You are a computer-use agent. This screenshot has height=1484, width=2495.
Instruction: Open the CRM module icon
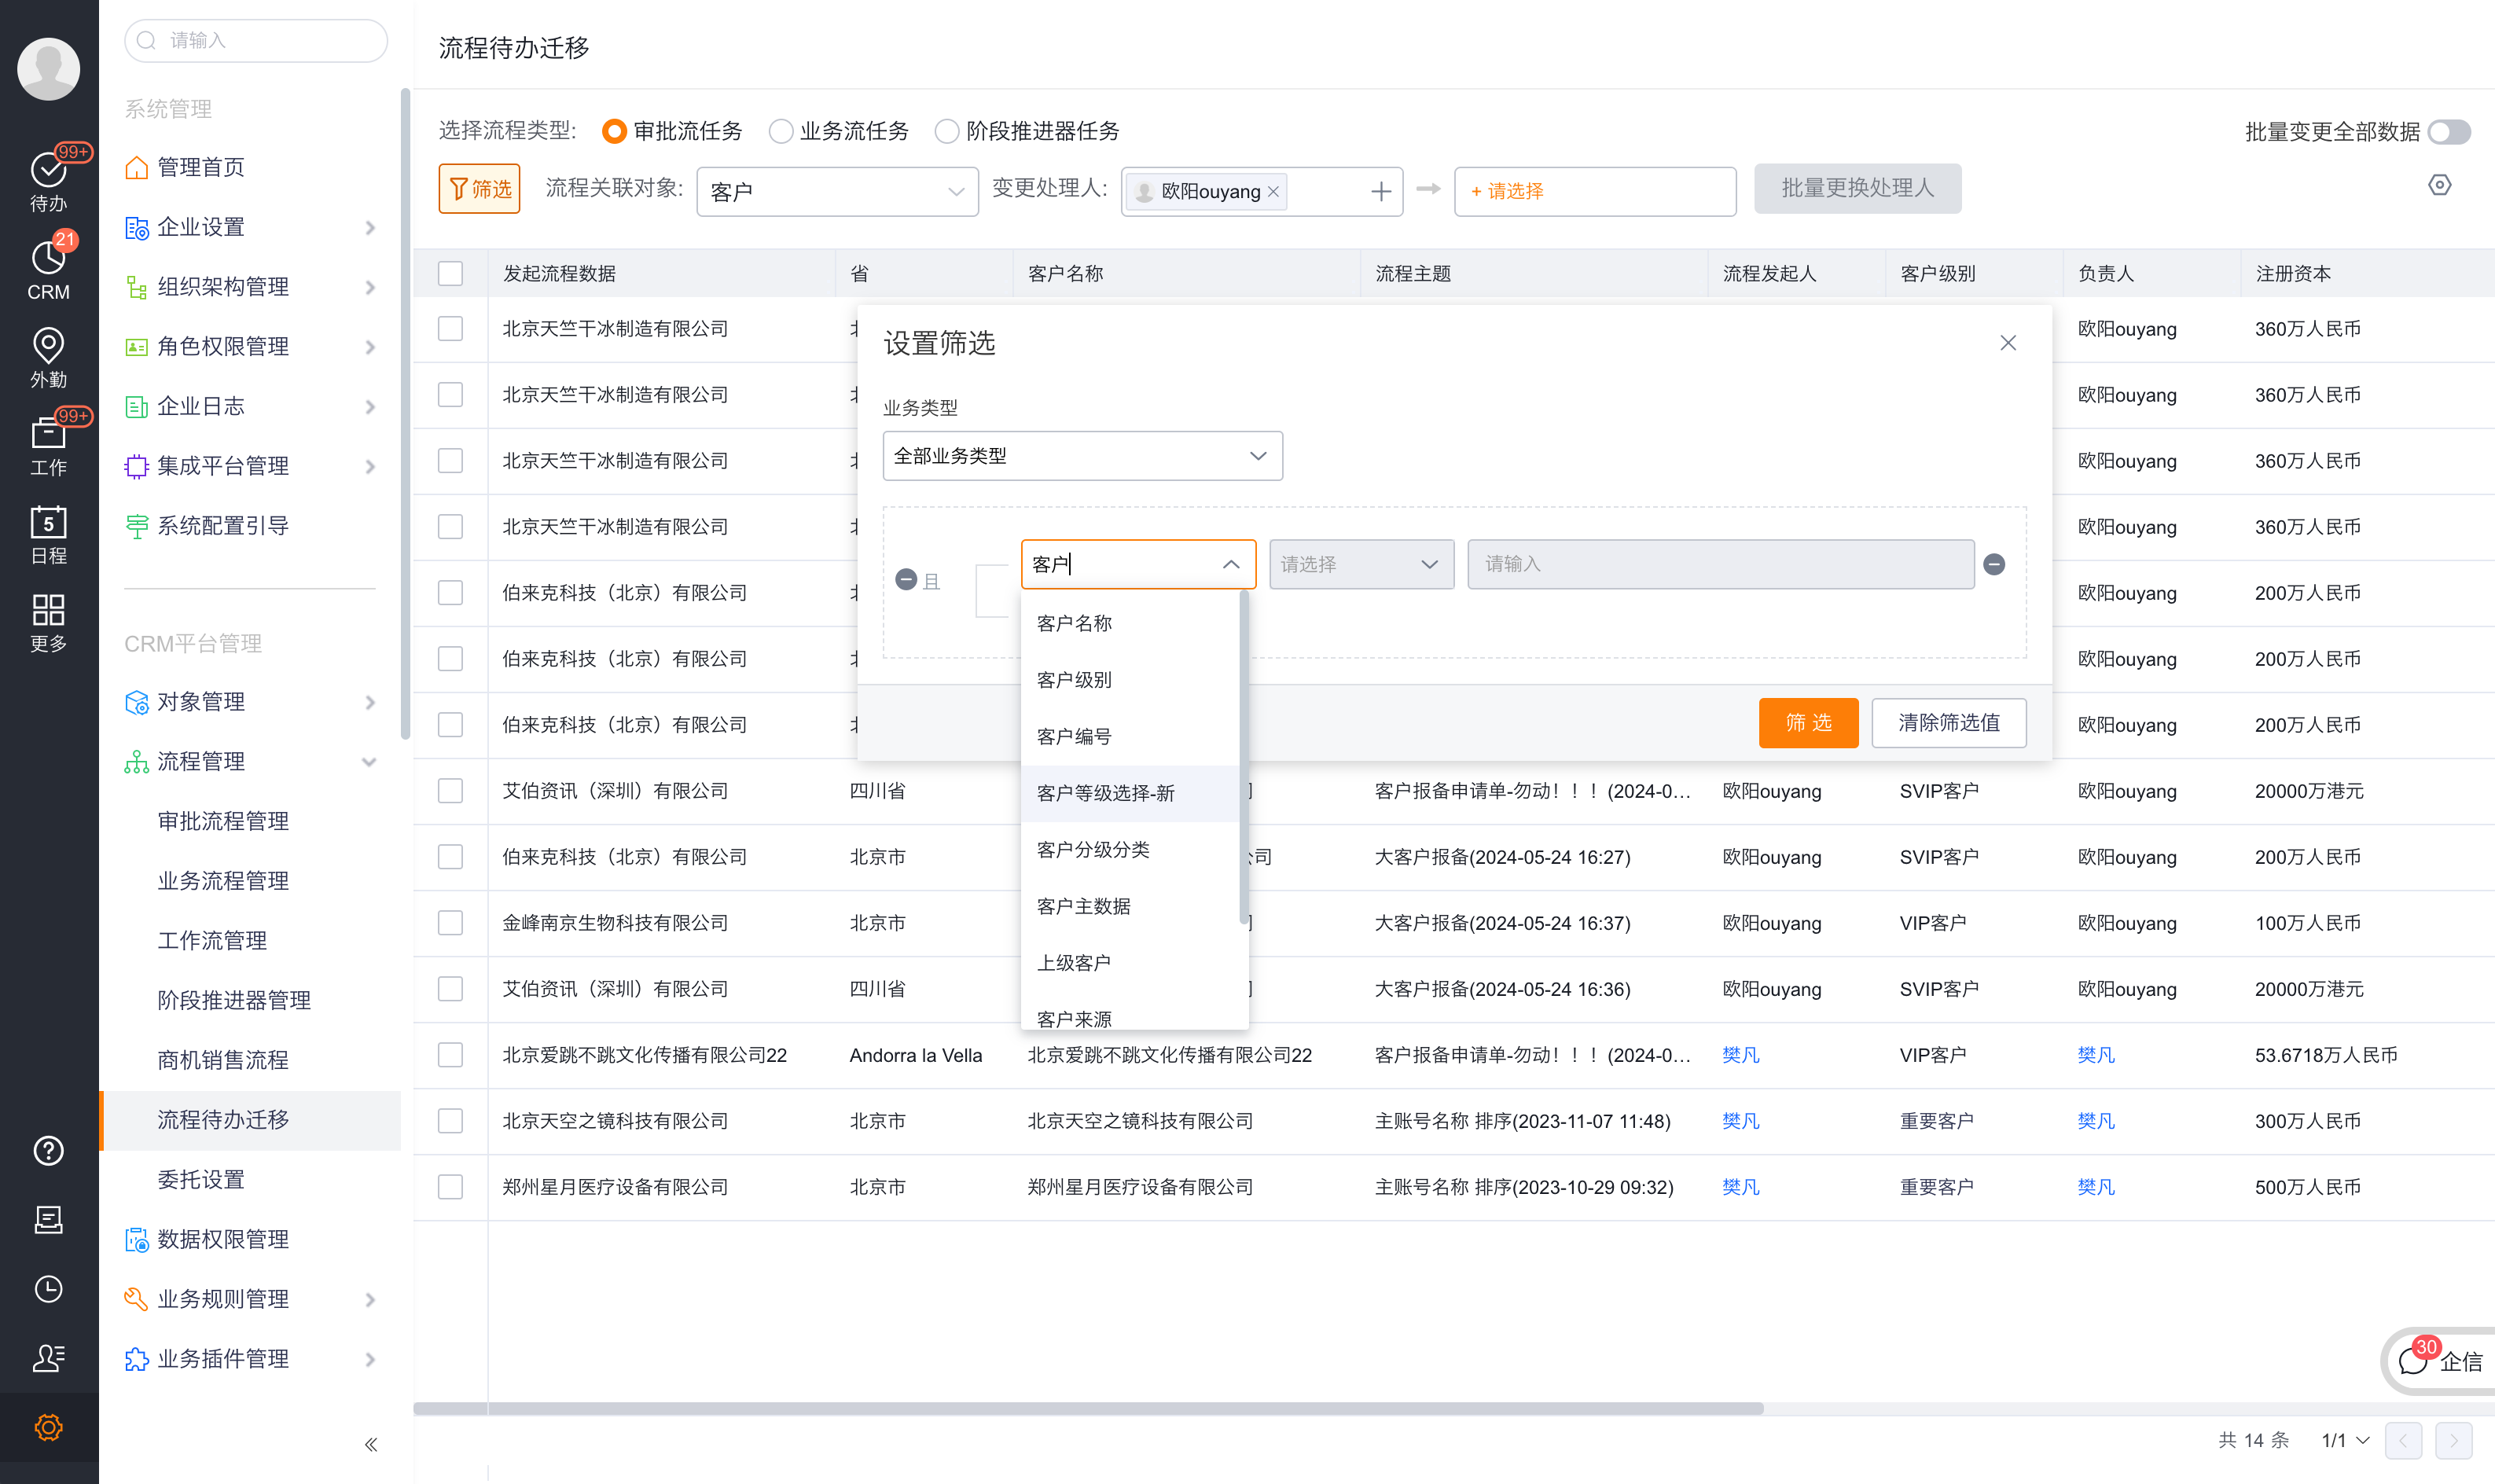[x=48, y=268]
